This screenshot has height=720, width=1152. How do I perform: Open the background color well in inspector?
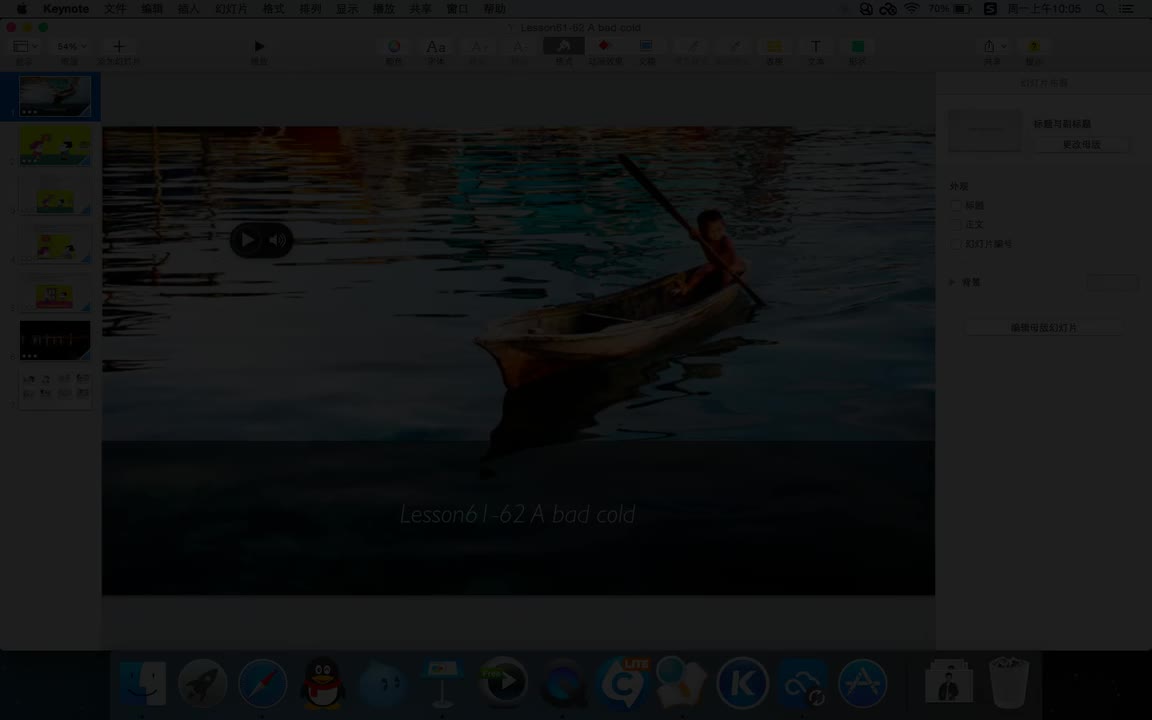pyautogui.click(x=1112, y=282)
